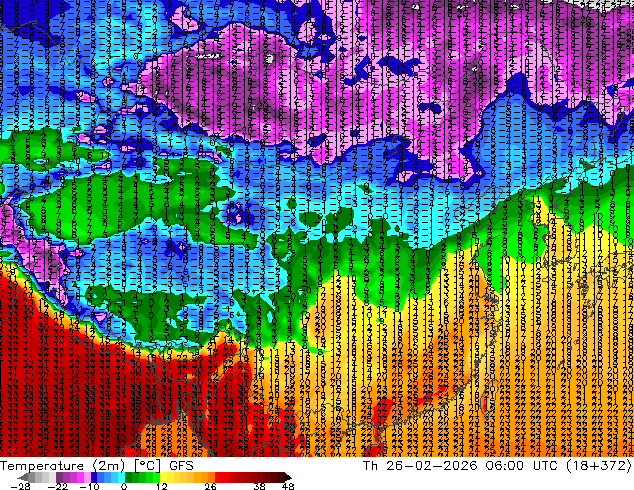The image size is (634, 490).
Task: Click the '0' legend label
Action: 124,486
